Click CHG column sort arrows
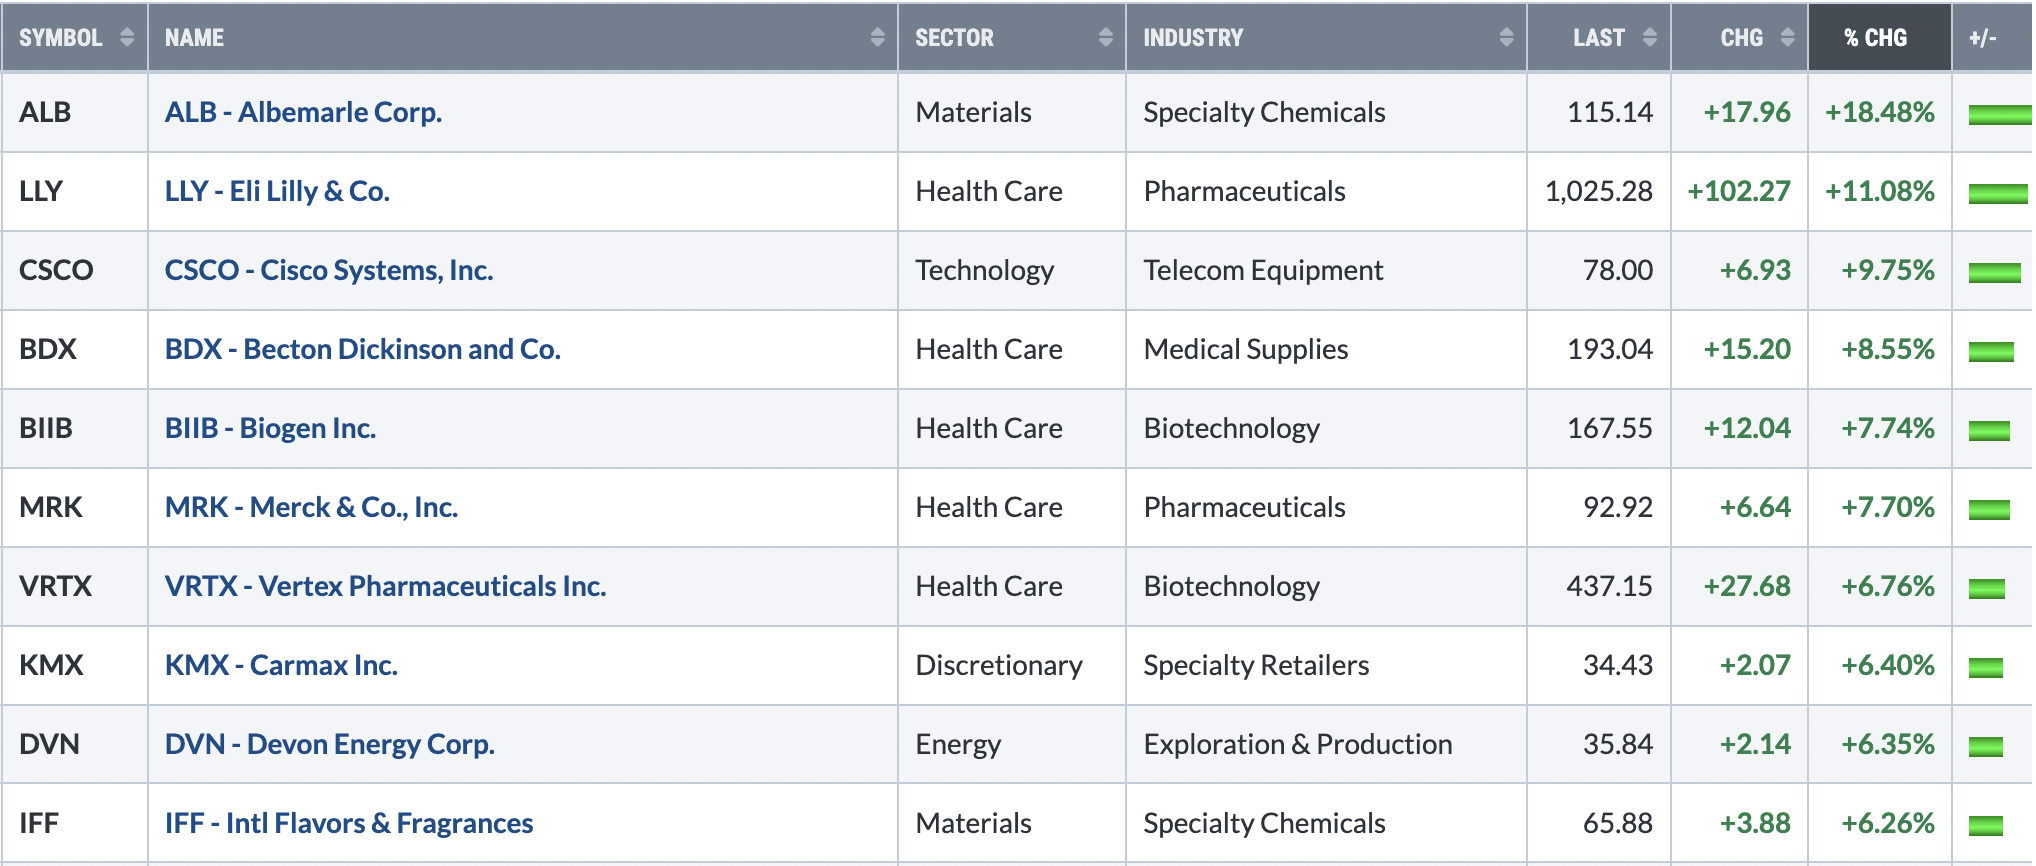 [x=1787, y=37]
